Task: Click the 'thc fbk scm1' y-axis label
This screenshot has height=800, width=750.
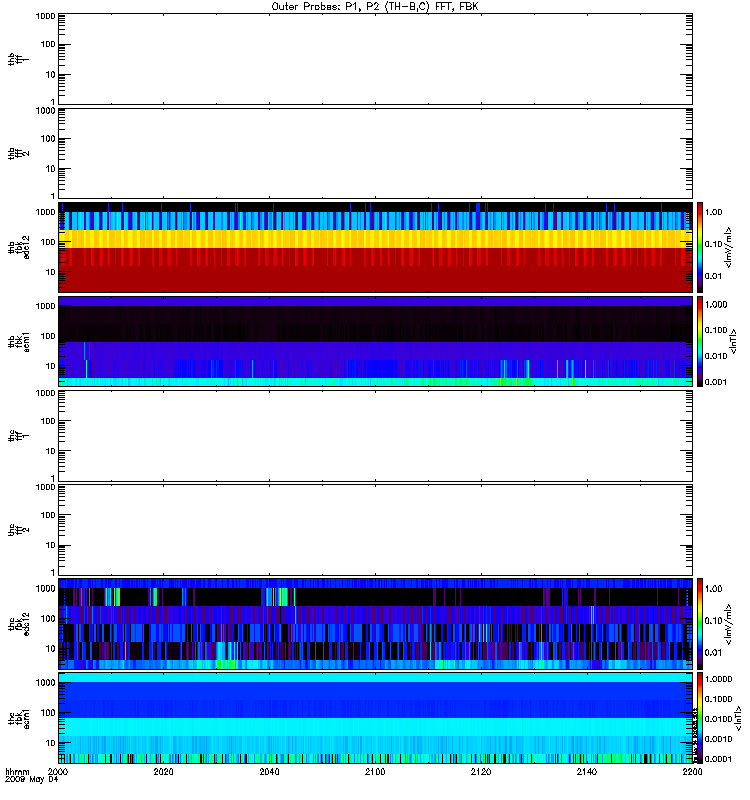Action: point(19,718)
